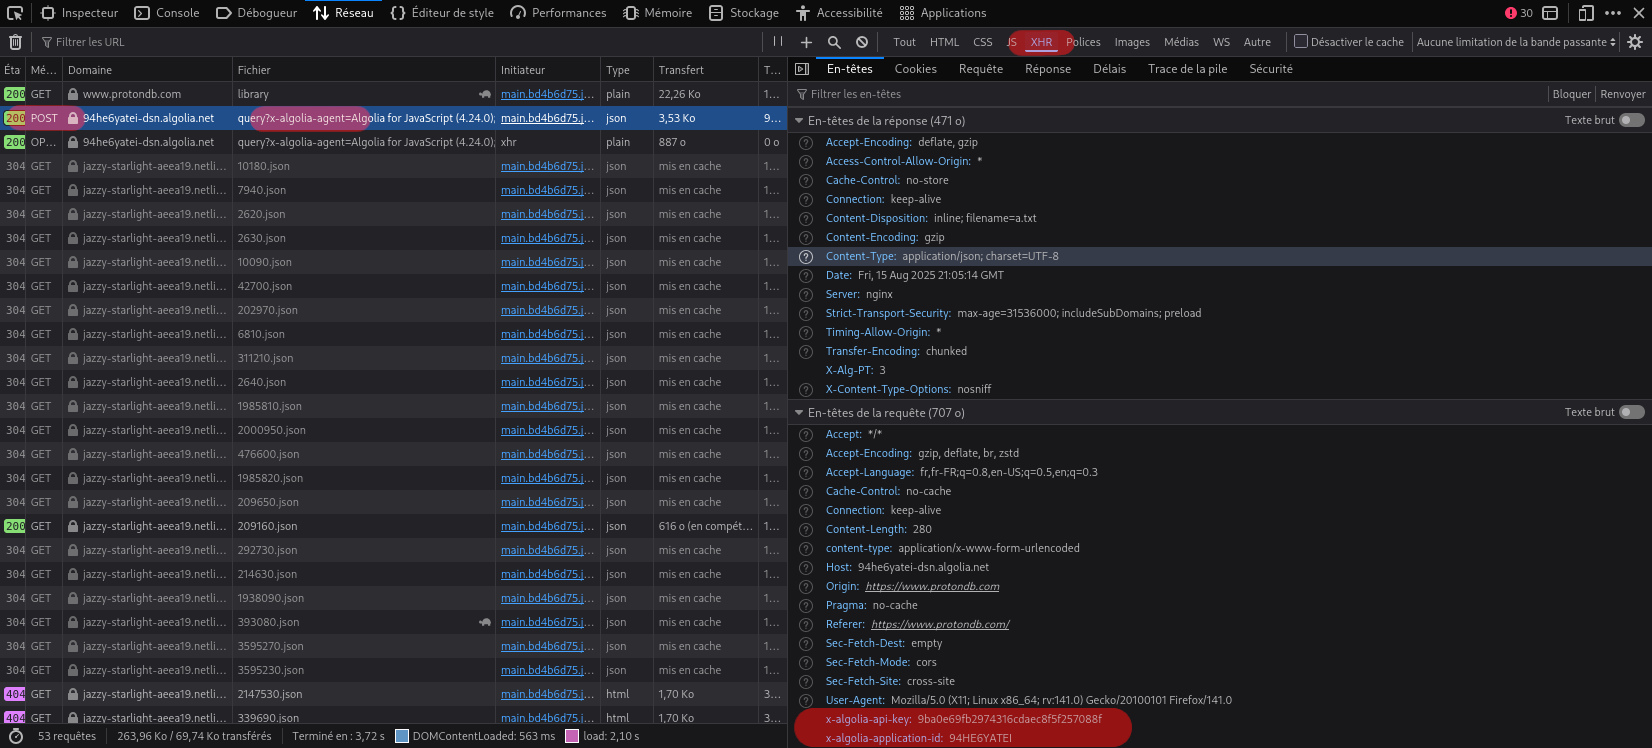1652x748 pixels.
Task: Open network settings gear
Action: [1635, 42]
